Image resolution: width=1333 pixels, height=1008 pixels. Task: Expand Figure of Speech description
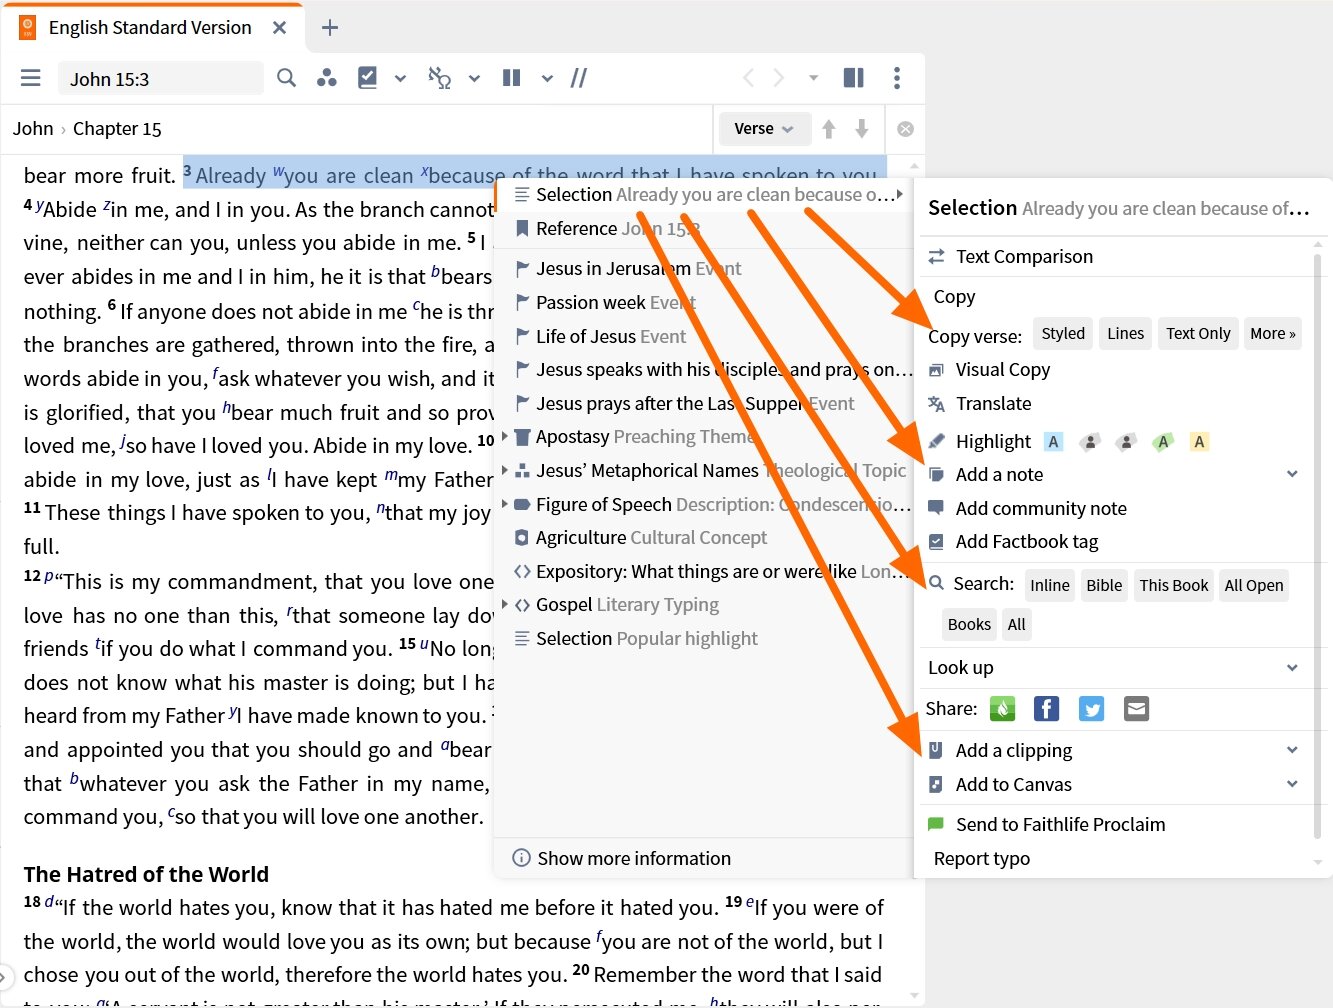(x=505, y=504)
